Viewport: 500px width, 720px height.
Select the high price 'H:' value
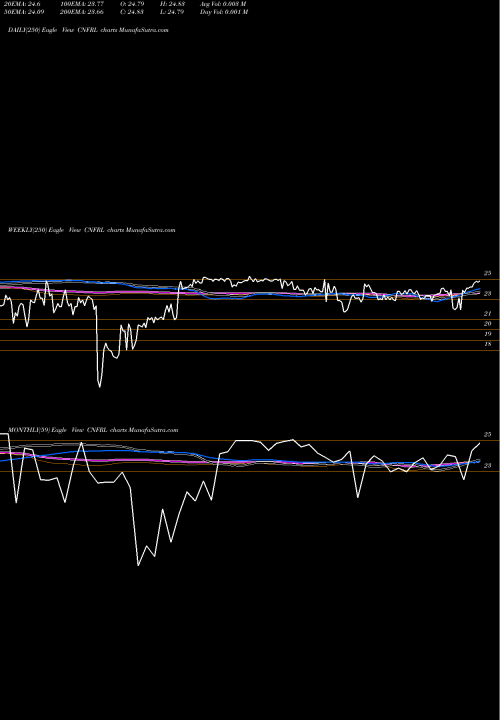[173, 4]
